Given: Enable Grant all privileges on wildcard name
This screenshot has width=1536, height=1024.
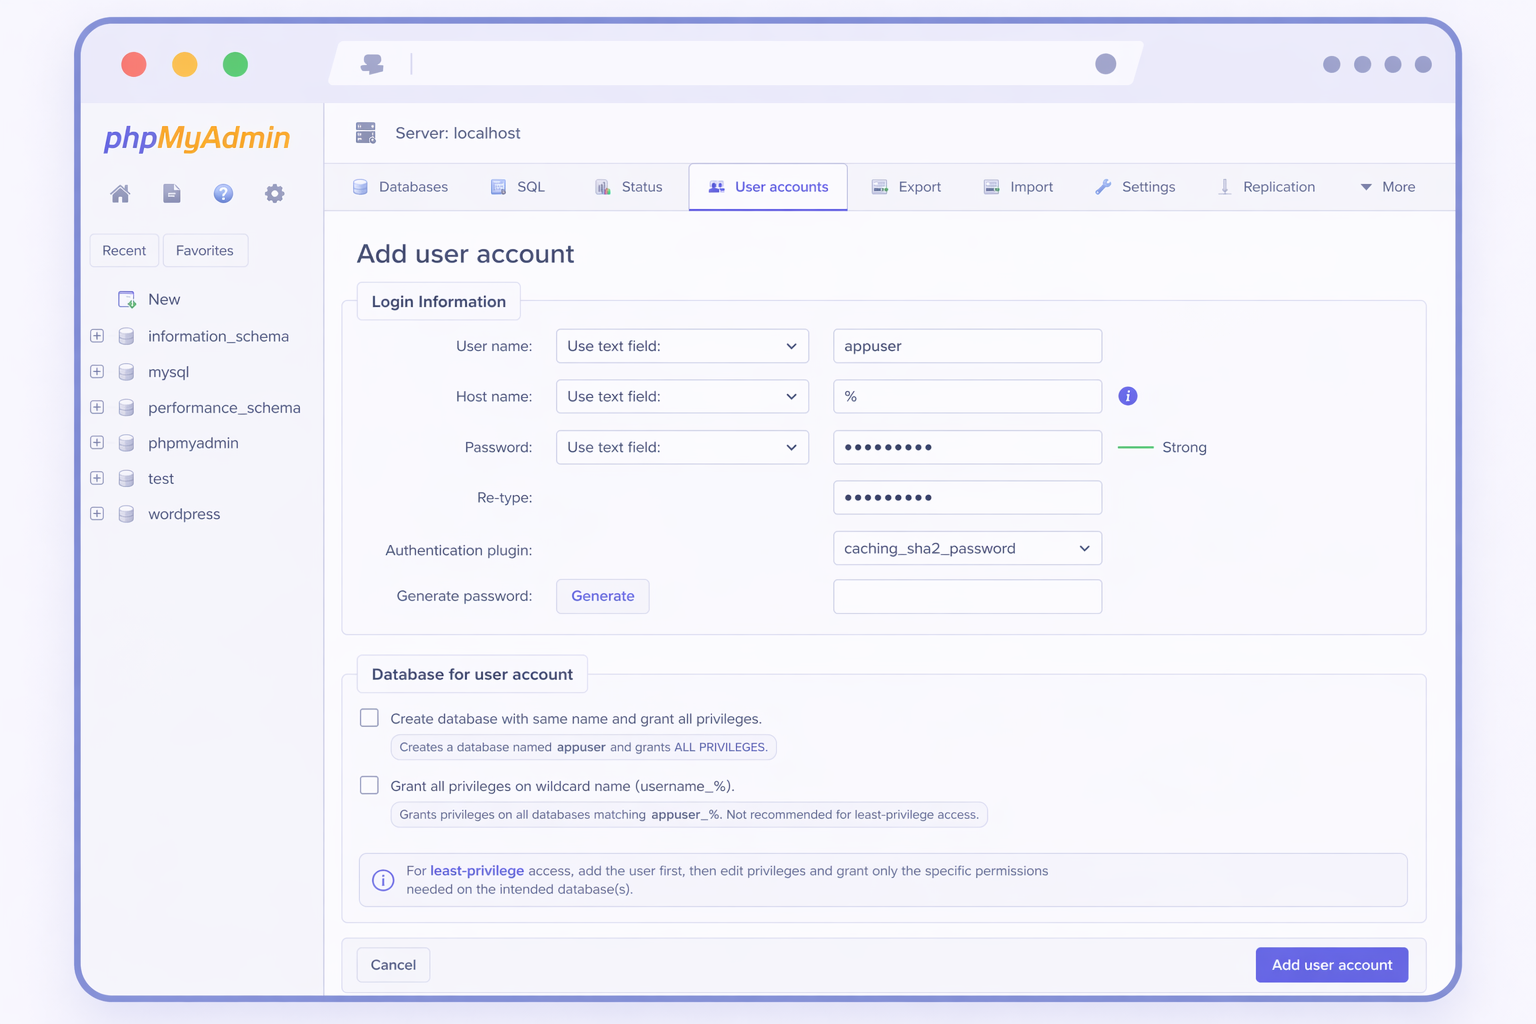Looking at the screenshot, I should (369, 785).
